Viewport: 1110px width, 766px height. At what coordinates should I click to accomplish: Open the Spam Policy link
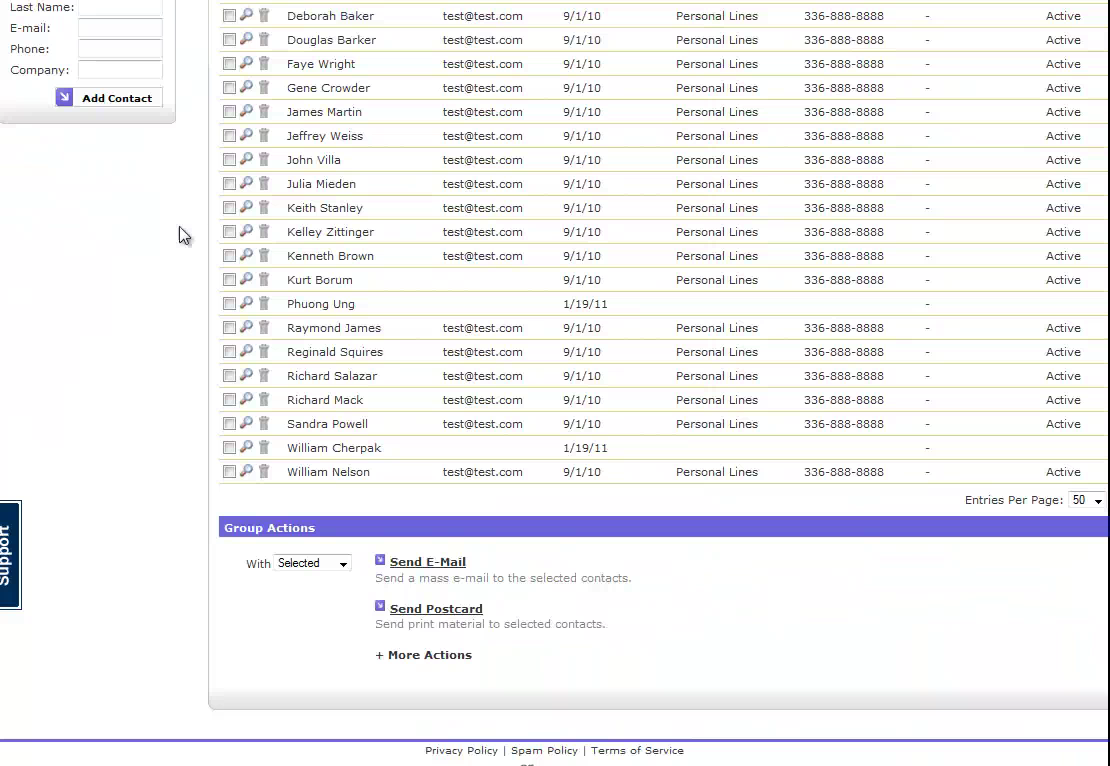544,750
